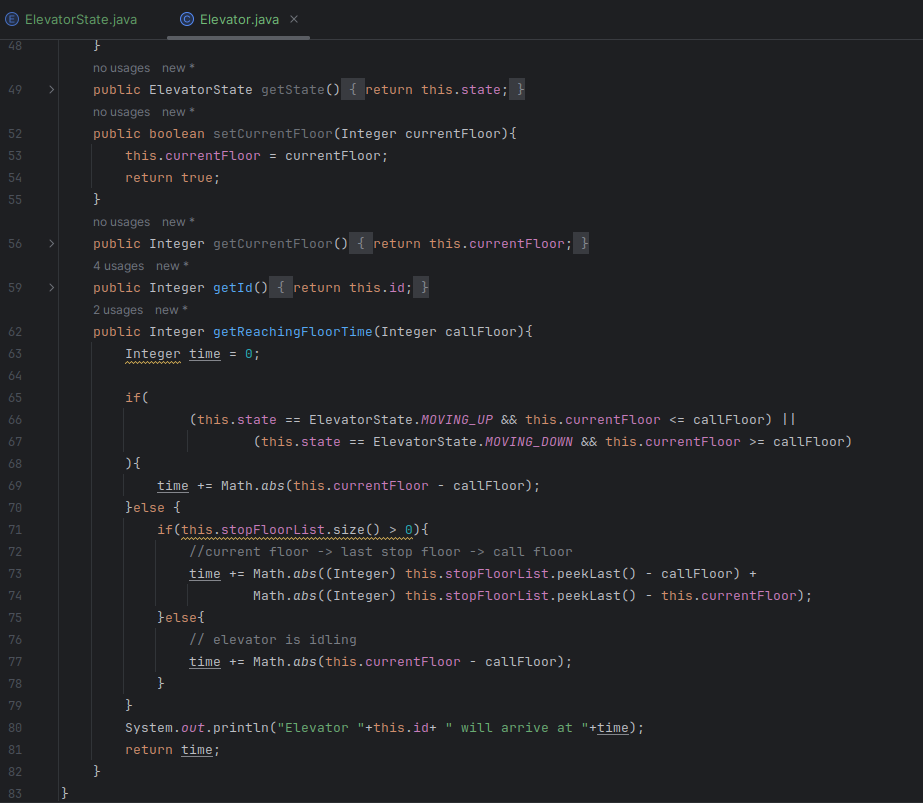Click 'Math.abs' call on line 69
This screenshot has height=803, width=923.
[x=253, y=486]
